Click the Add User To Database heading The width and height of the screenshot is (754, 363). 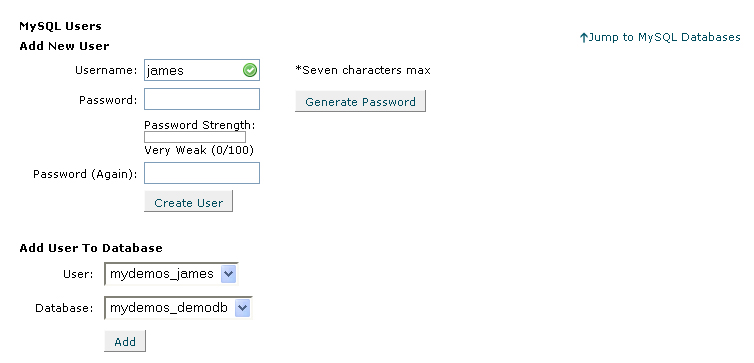[91, 248]
